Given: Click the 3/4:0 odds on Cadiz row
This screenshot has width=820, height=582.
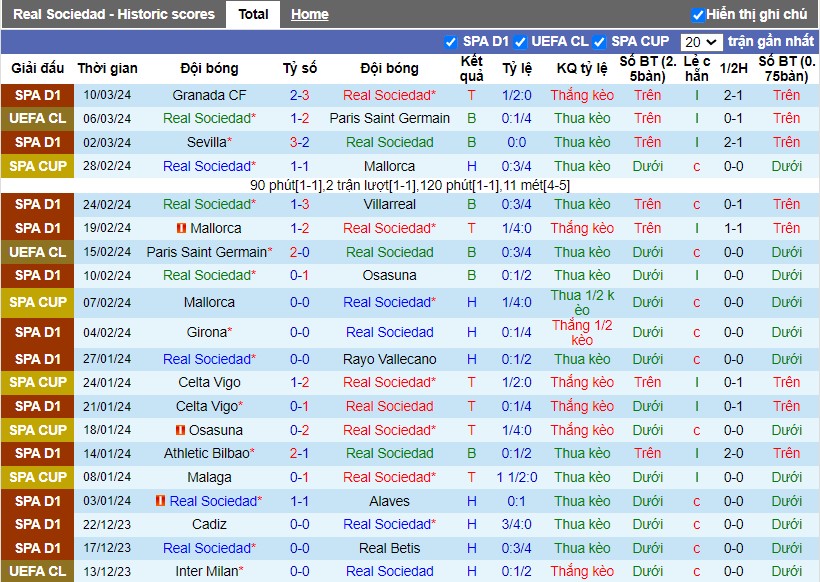Looking at the screenshot, I should tap(517, 524).
